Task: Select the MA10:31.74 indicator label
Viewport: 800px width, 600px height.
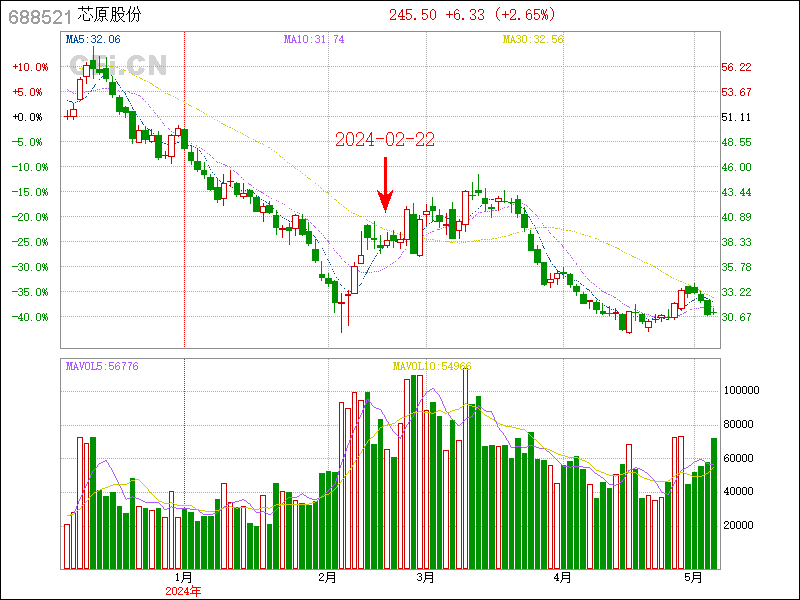Action: click(x=314, y=39)
